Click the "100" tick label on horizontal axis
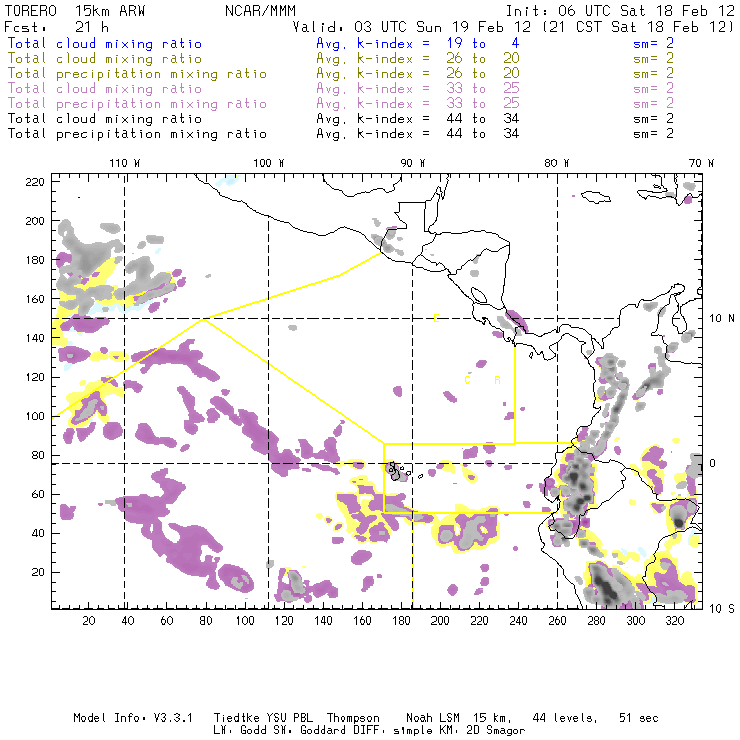The image size is (740, 740). pos(245,621)
